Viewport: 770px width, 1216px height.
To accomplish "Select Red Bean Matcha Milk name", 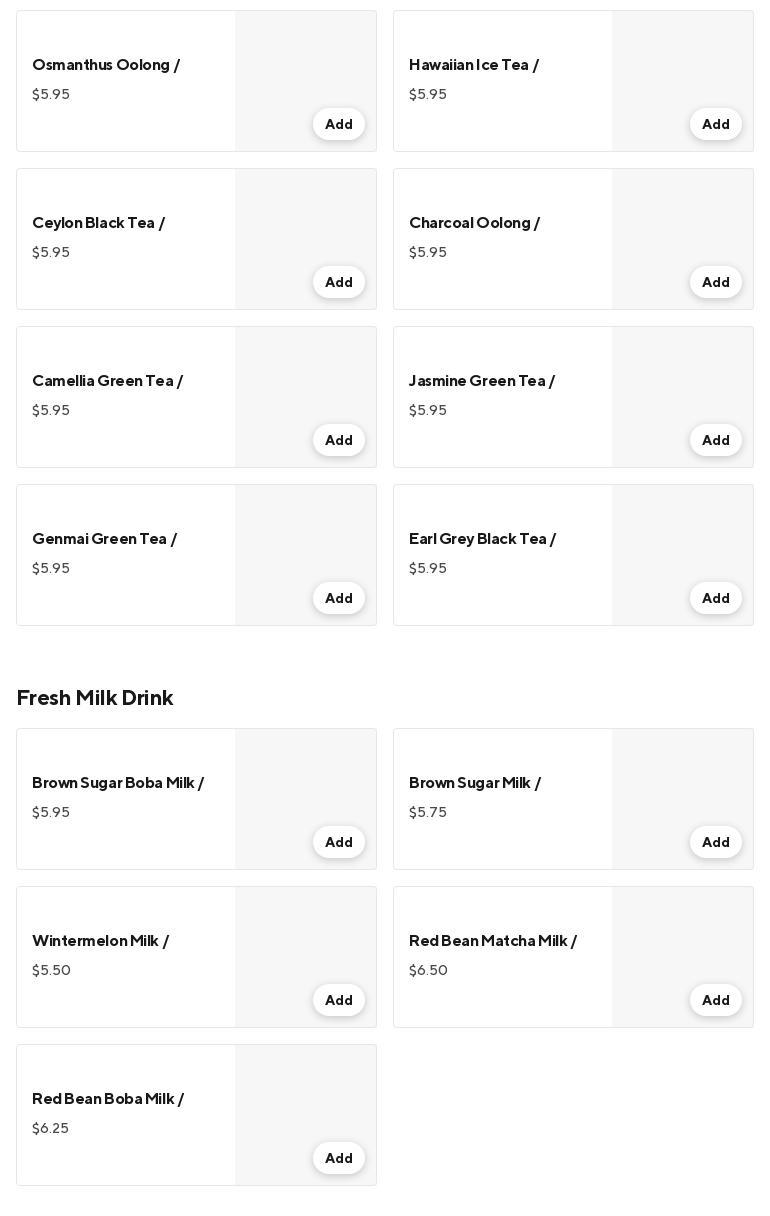I will tap(492, 941).
